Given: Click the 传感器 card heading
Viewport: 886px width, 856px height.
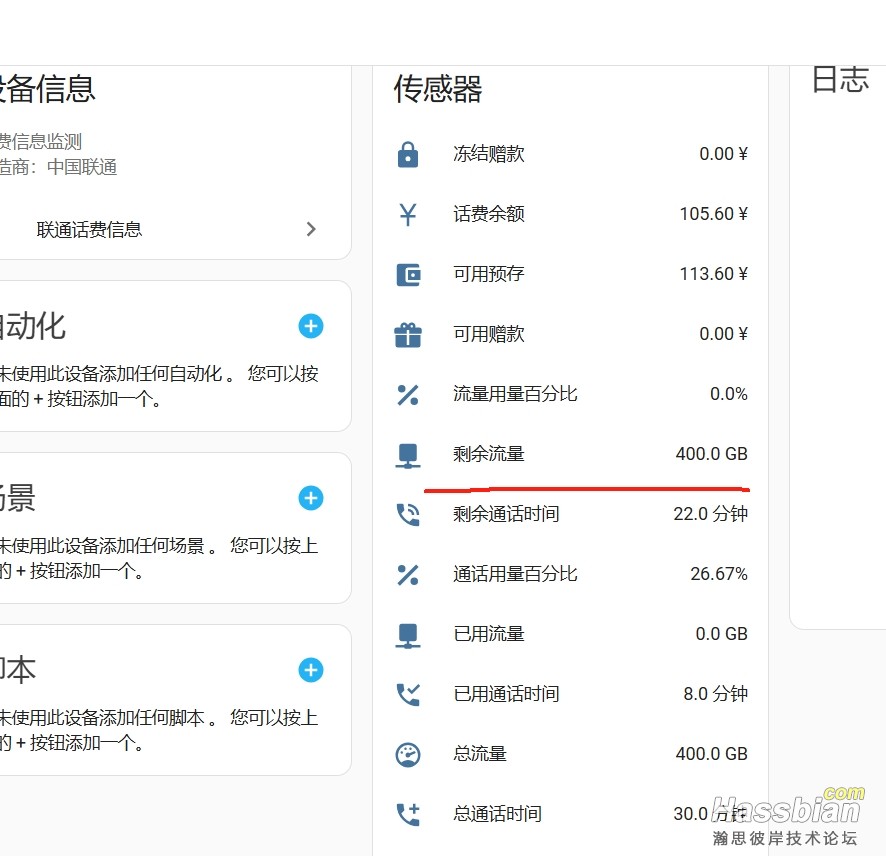Looking at the screenshot, I should (438, 89).
